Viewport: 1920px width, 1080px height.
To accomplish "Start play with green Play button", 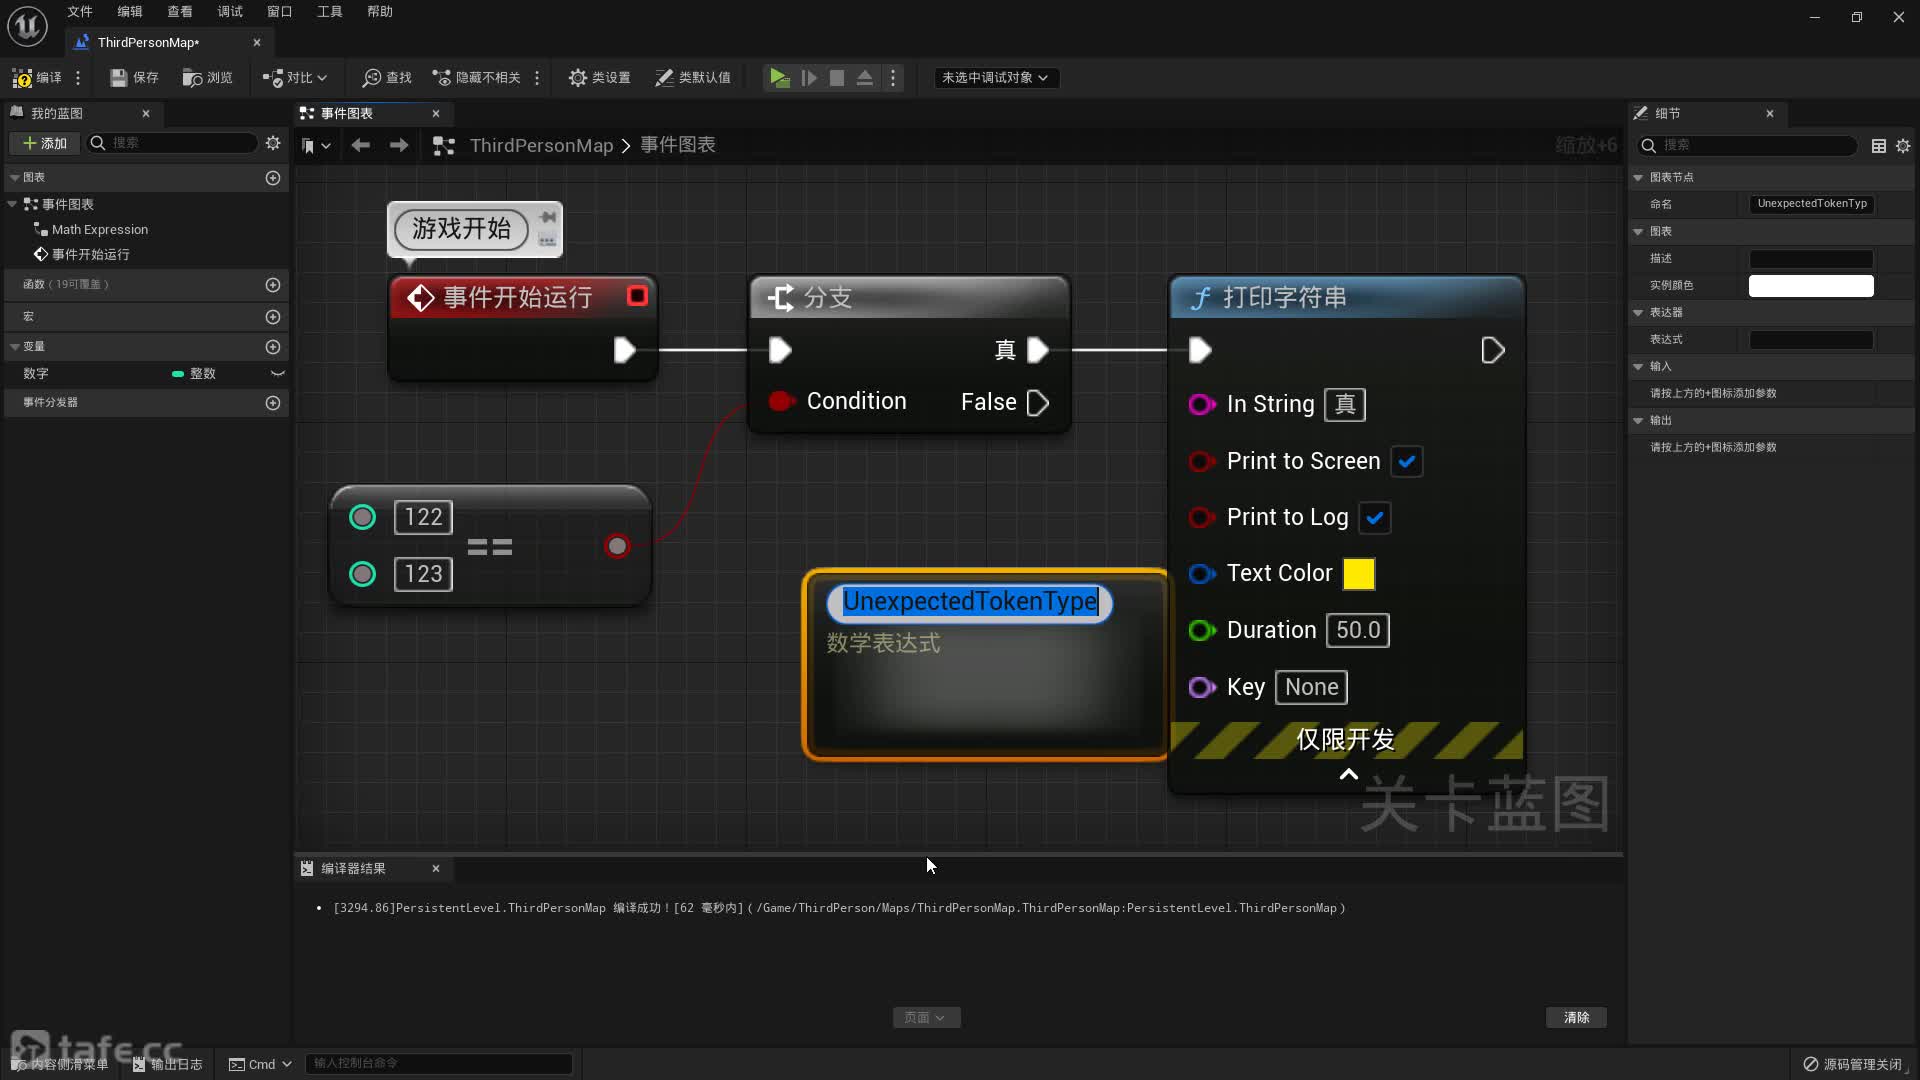I will [779, 78].
